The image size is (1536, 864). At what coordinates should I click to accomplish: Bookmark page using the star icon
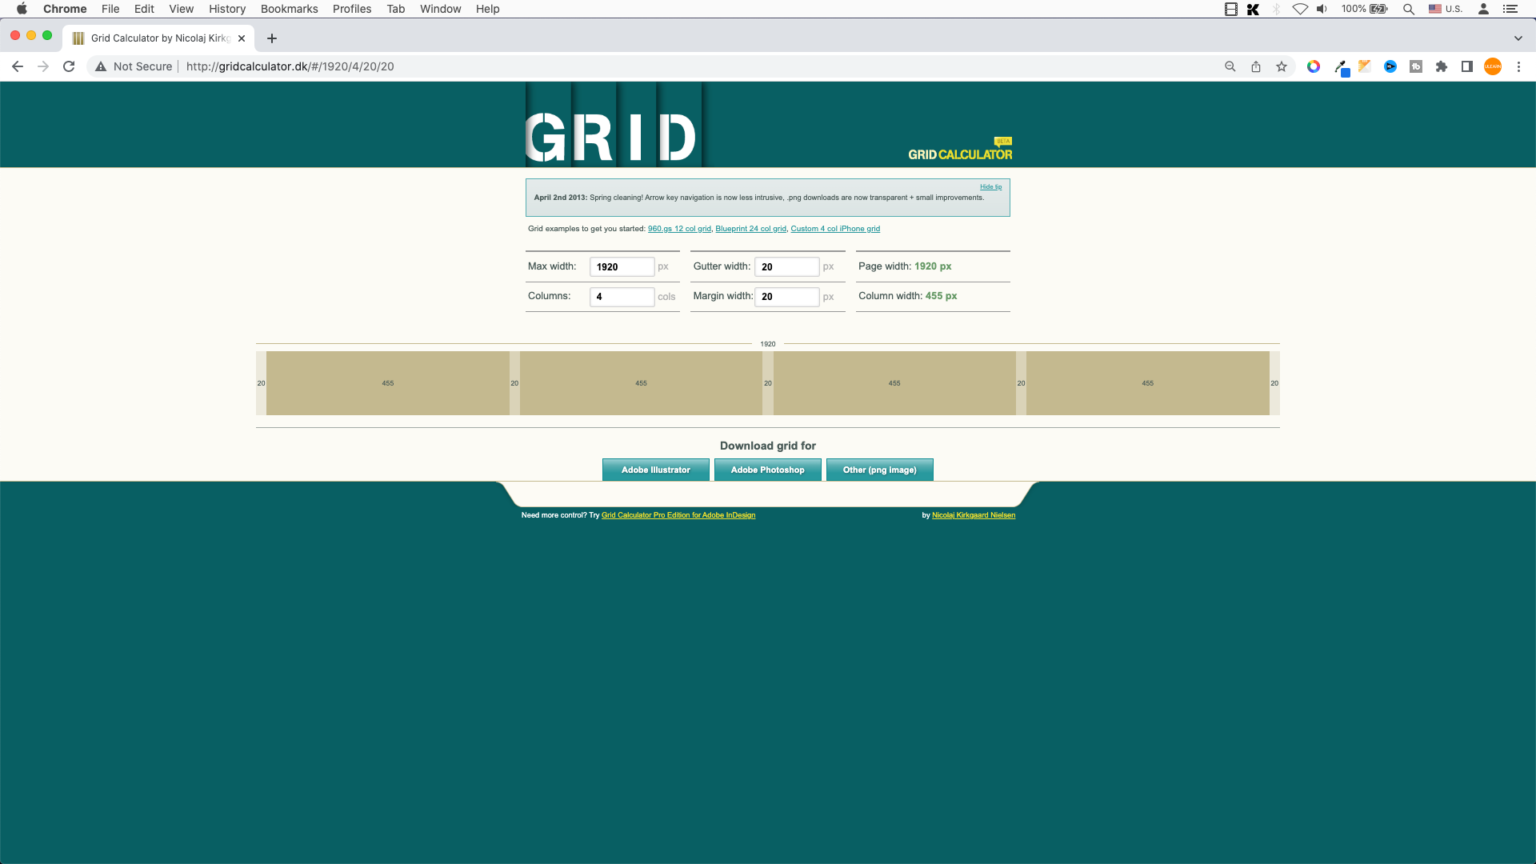(x=1281, y=66)
